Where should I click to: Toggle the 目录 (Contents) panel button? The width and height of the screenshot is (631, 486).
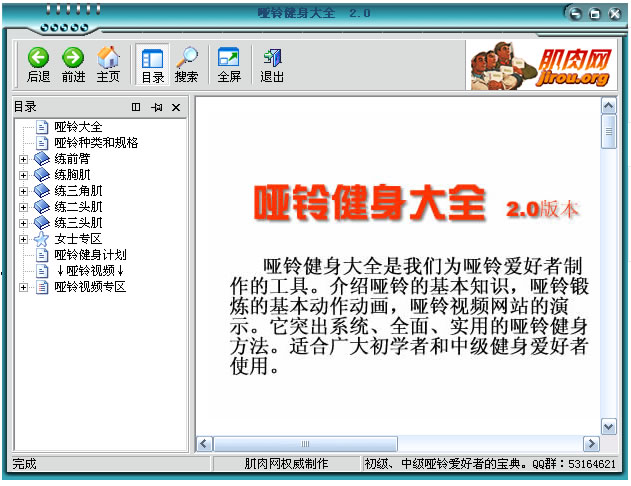[x=152, y=63]
